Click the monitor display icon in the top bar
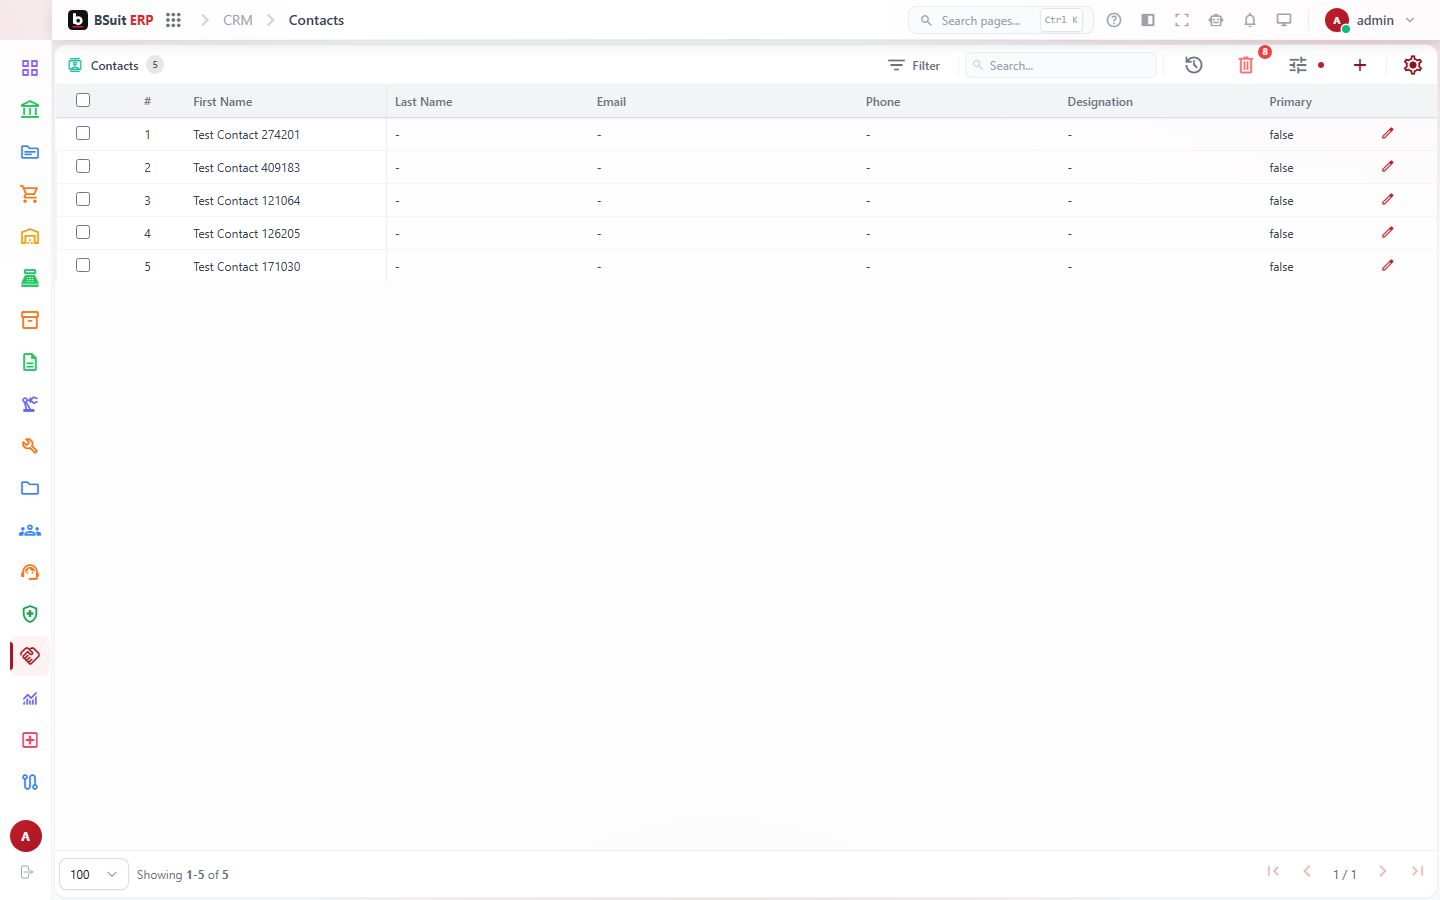The width and height of the screenshot is (1440, 900). [1284, 20]
